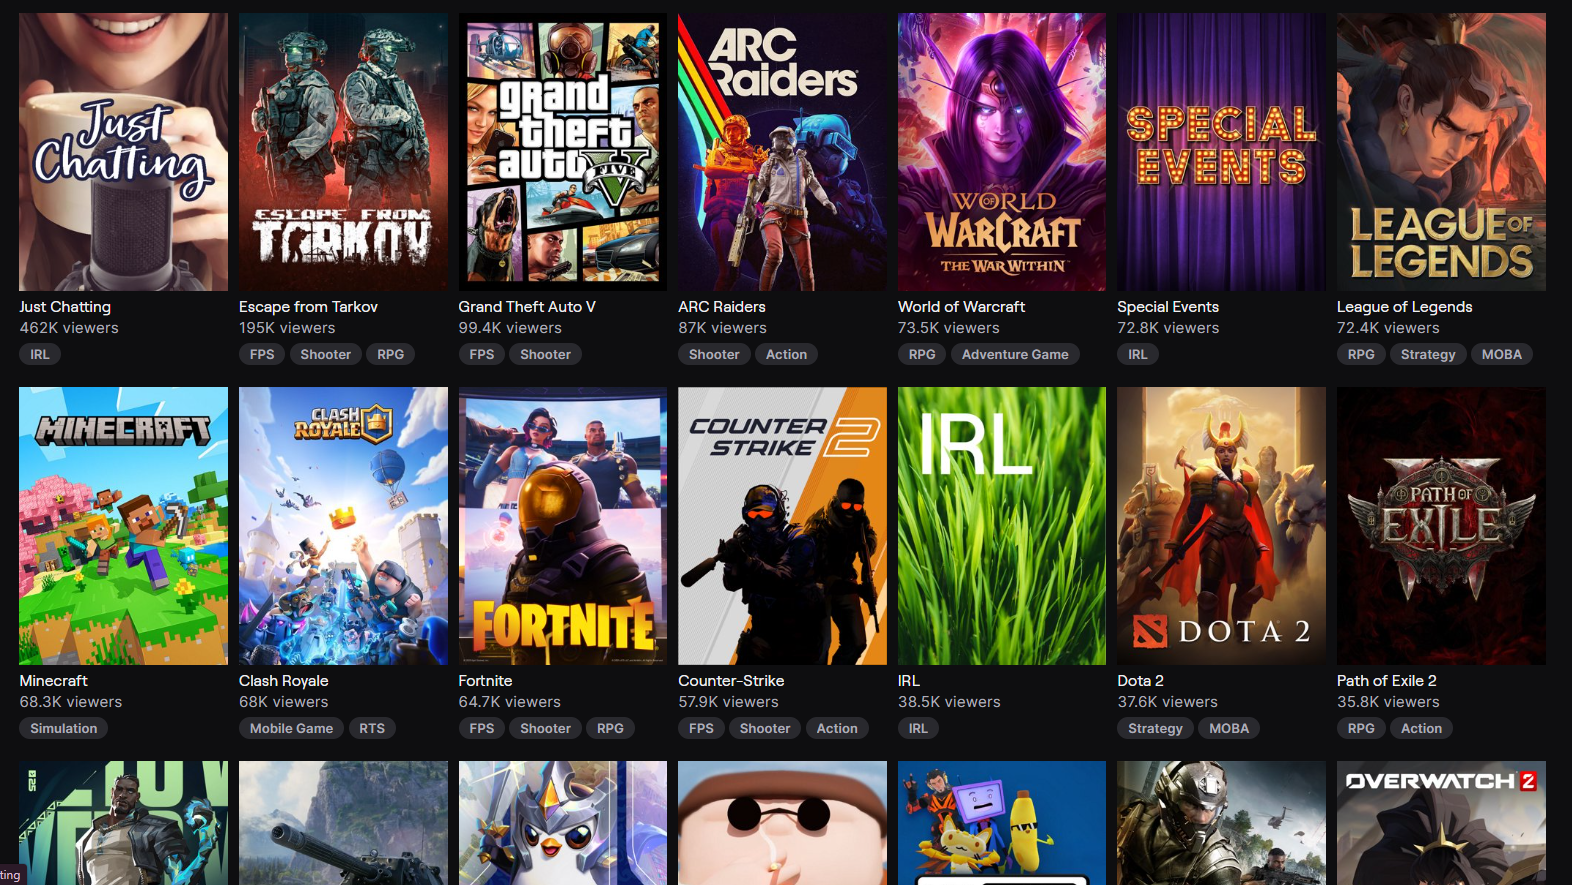Click the Clash Royale title link
The height and width of the screenshot is (885, 1572).
point(284,681)
